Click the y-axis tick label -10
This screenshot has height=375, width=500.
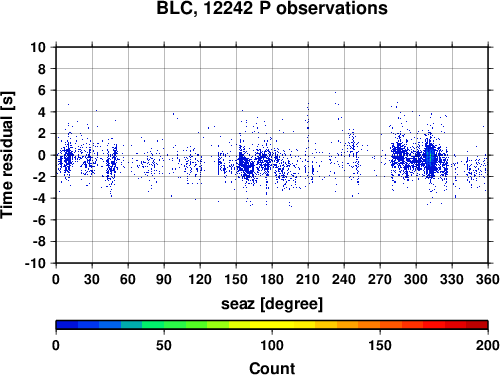tap(35, 263)
